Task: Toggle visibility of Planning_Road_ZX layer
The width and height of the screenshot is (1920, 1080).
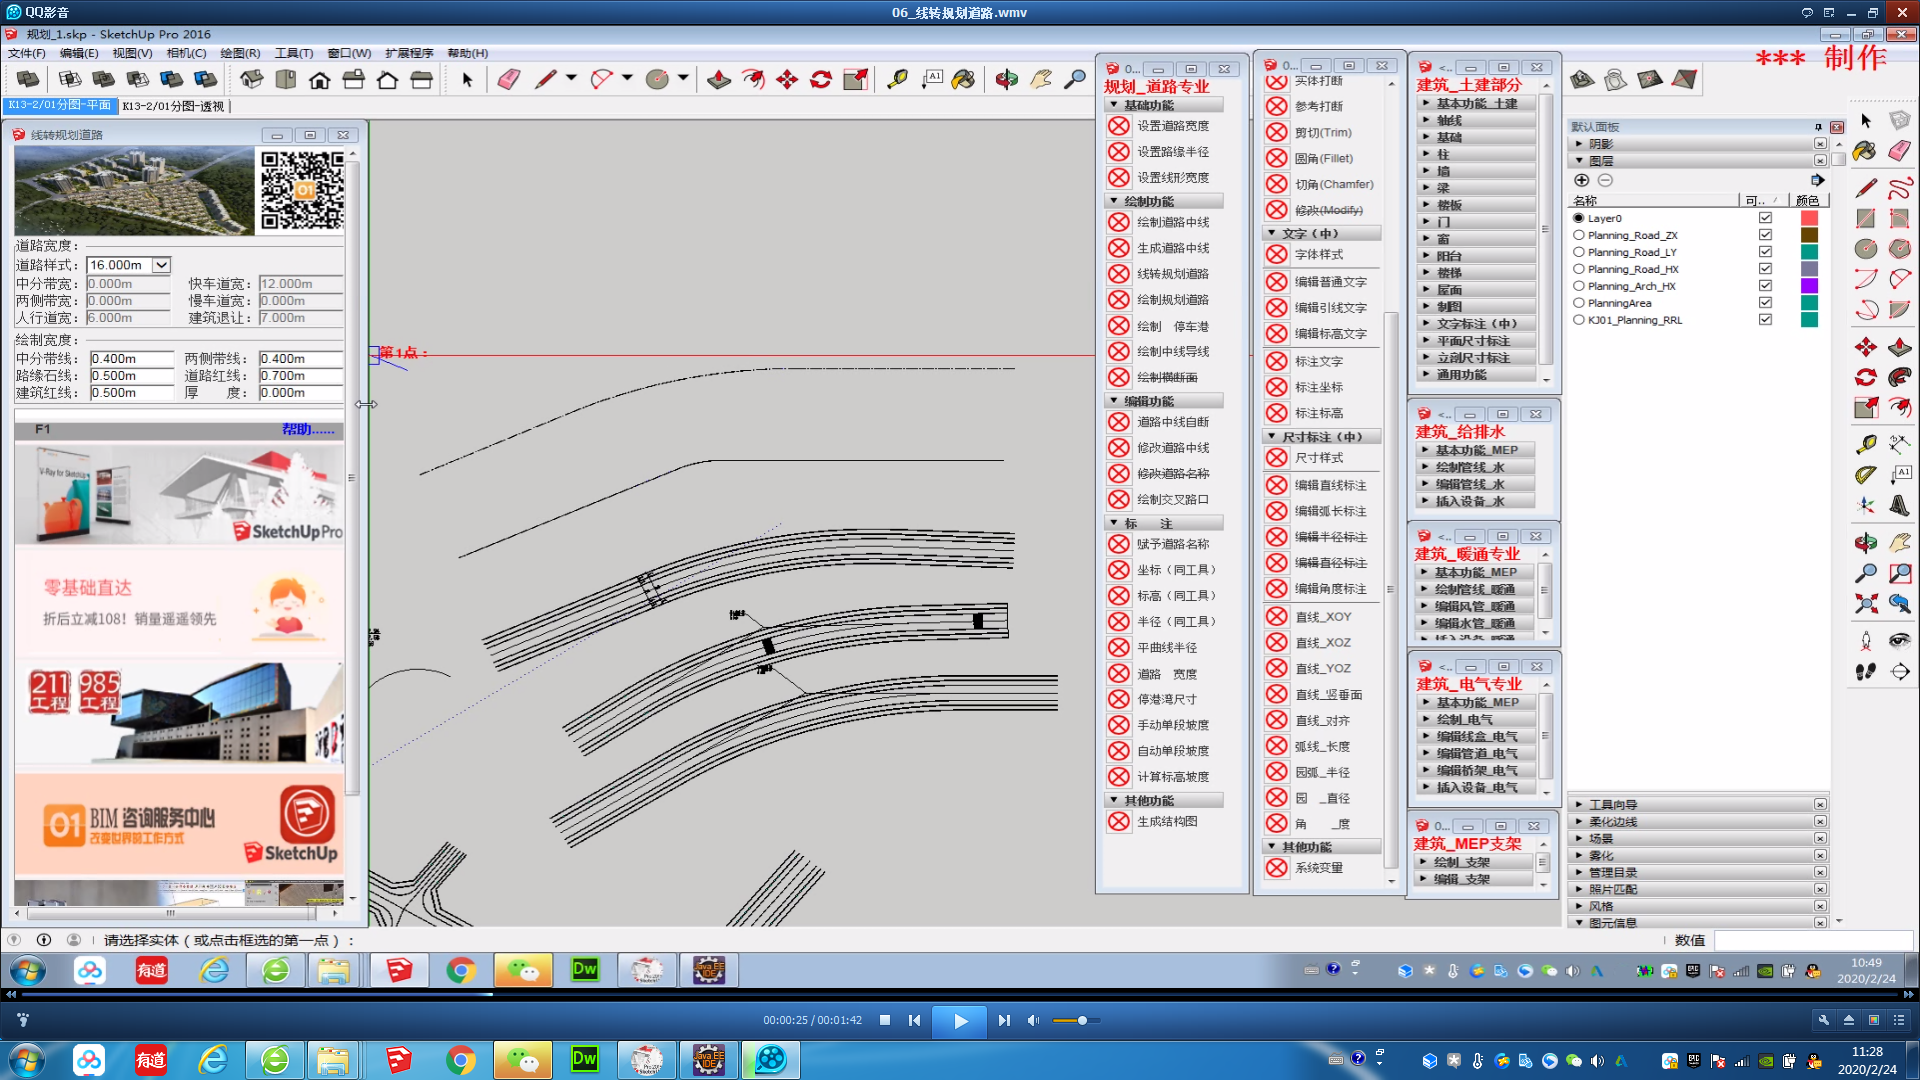Action: tap(1765, 235)
